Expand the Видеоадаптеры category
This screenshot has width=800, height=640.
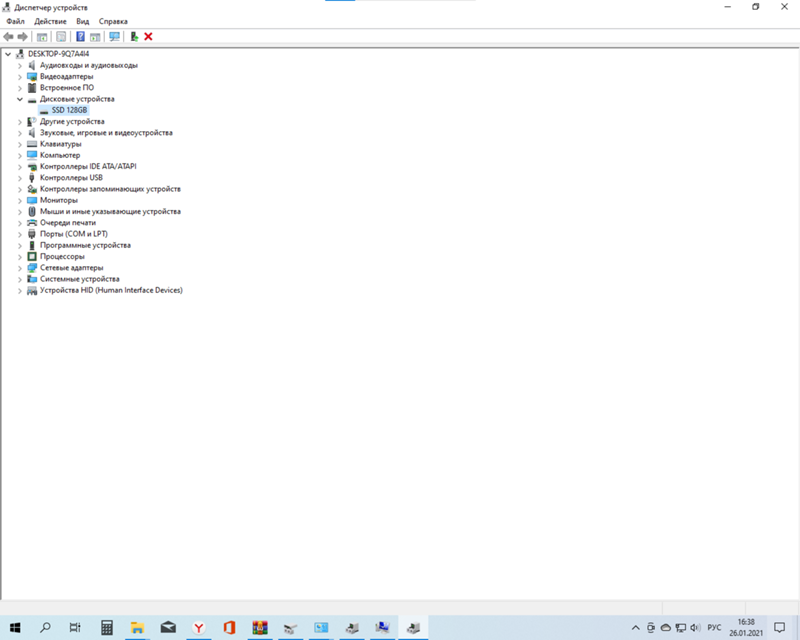(20, 77)
